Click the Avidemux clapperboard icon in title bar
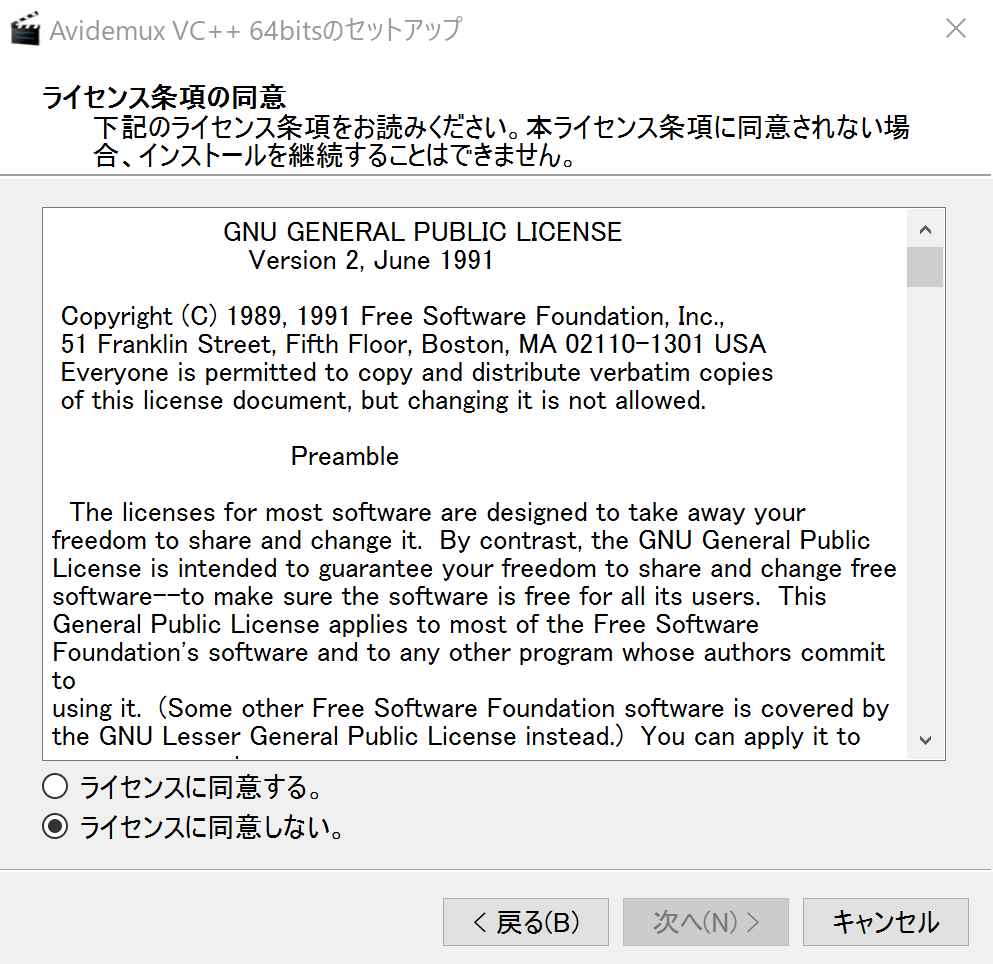 [x=25, y=29]
